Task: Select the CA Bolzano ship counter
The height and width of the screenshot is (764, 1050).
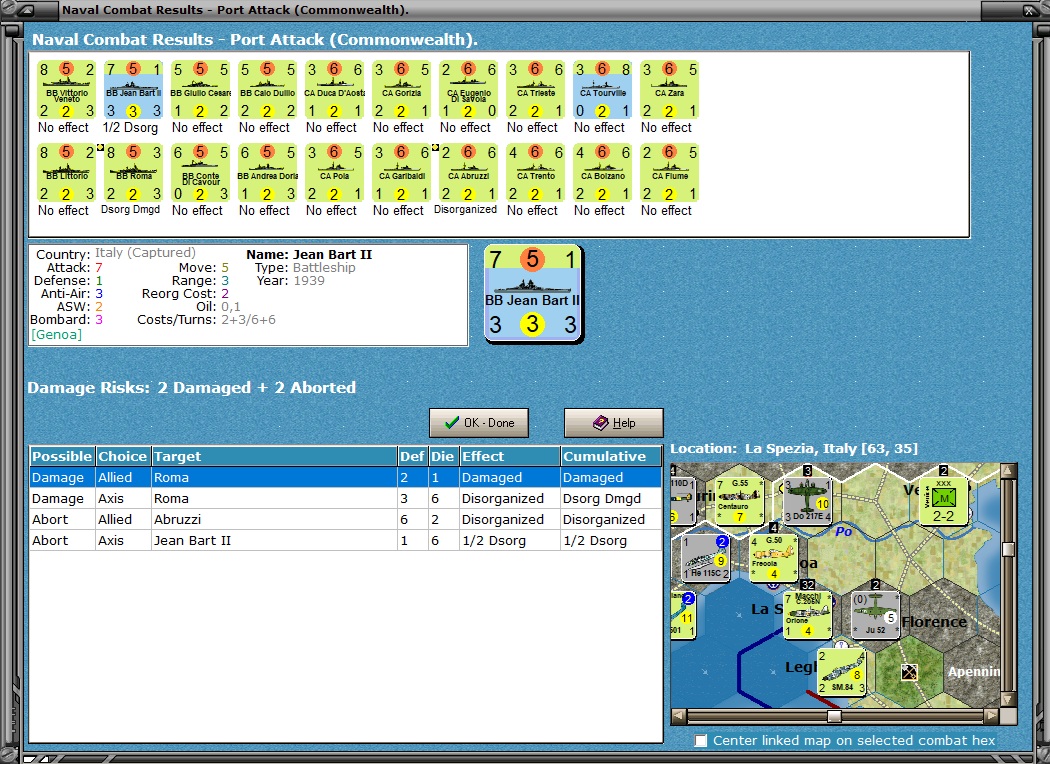Action: coord(602,173)
